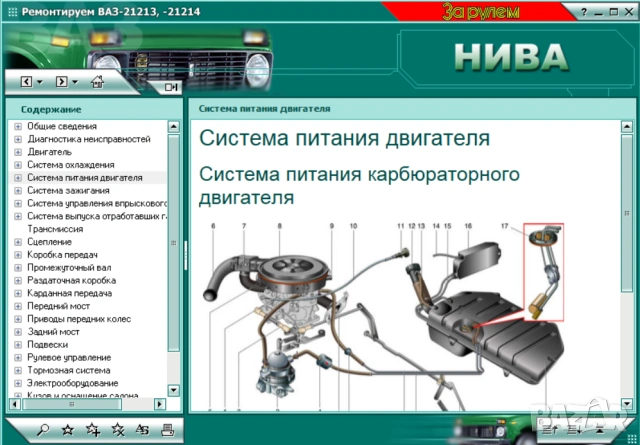Expand the Сцепление tree node
Image resolution: width=640 pixels, height=445 pixels.
pos(18,242)
